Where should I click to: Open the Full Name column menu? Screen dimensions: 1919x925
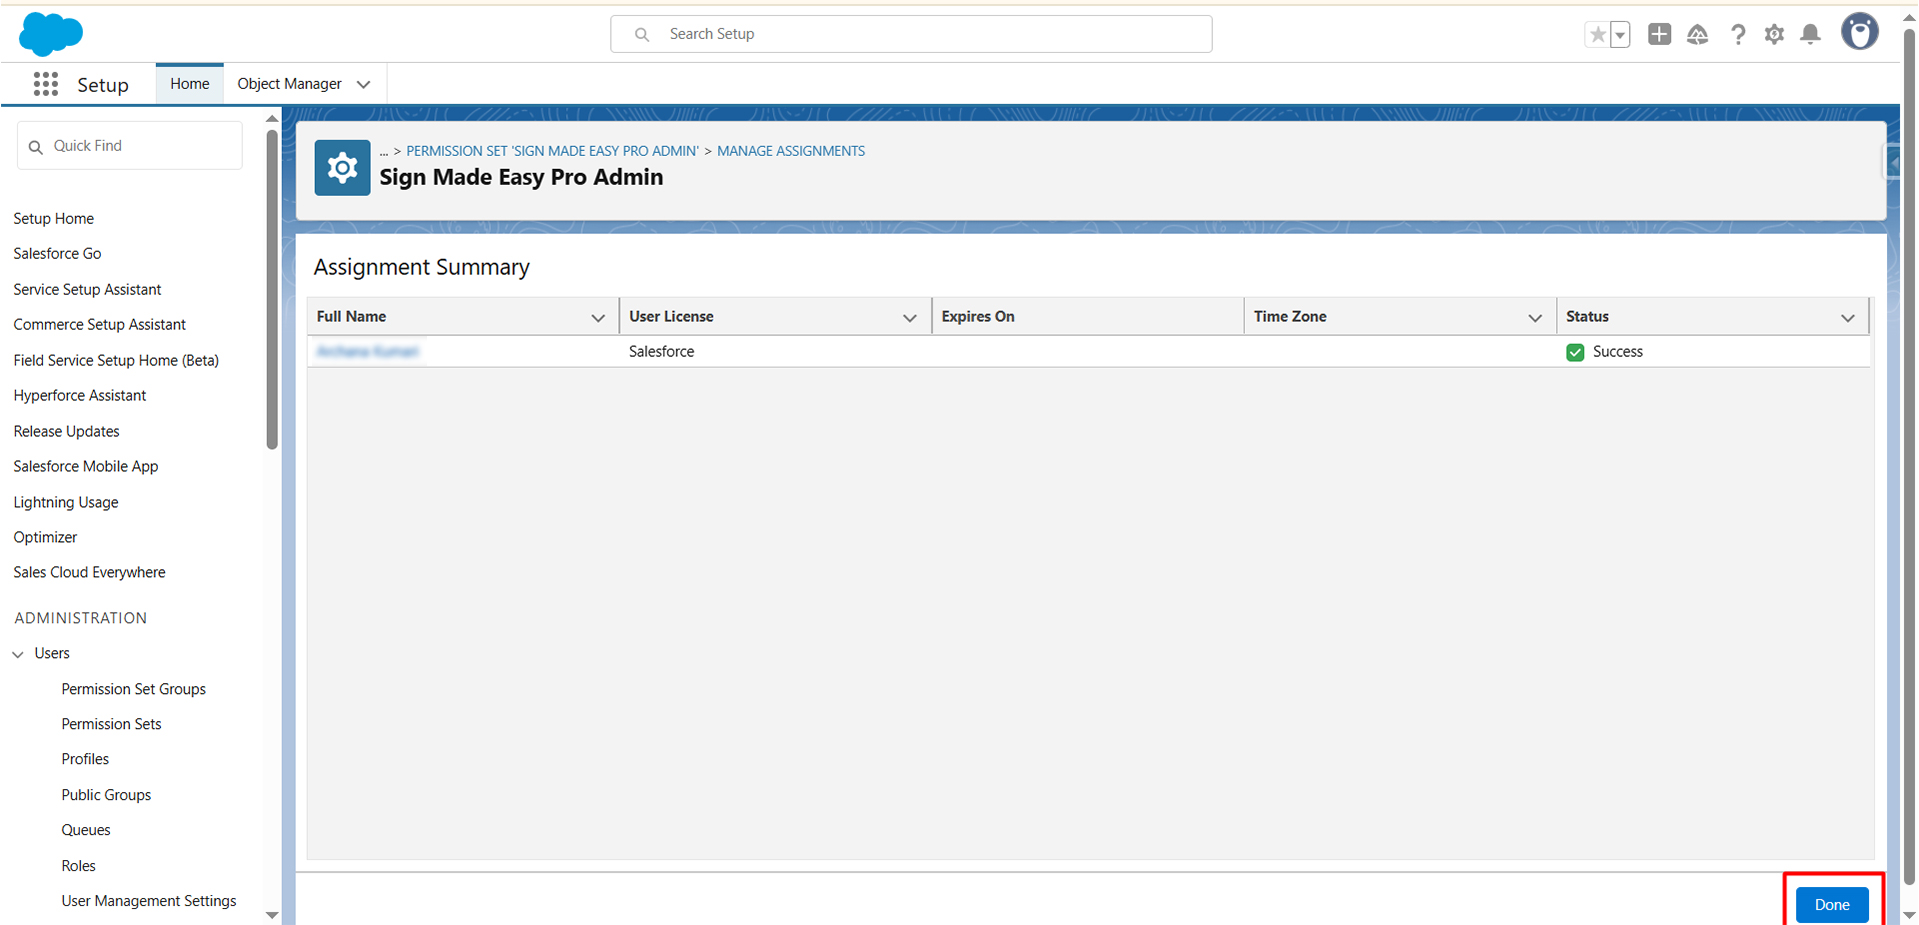click(598, 317)
